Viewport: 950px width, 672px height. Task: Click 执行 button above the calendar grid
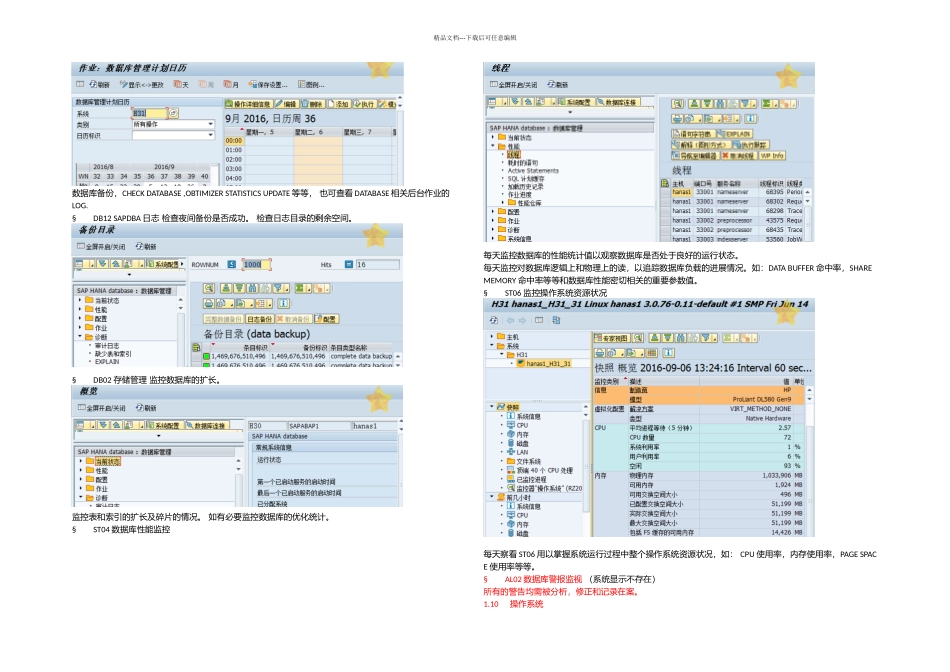pyautogui.click(x=364, y=104)
